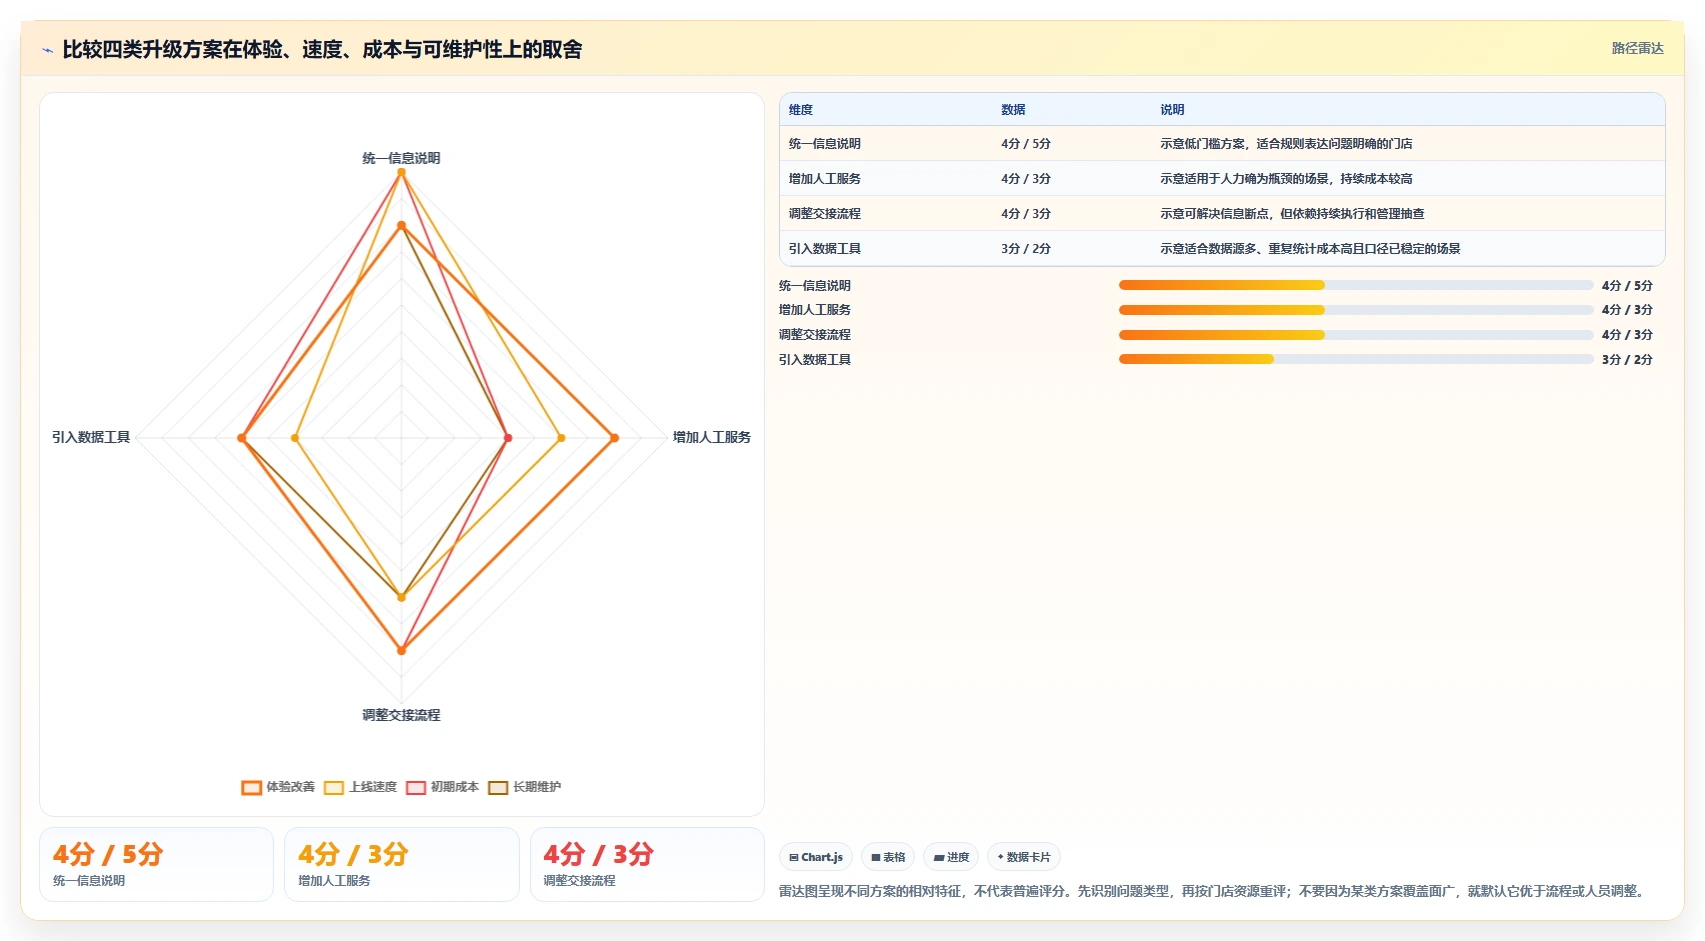This screenshot has height=941, width=1705.
Task: Click the 调整交接流程 progress bar
Action: coord(1356,335)
